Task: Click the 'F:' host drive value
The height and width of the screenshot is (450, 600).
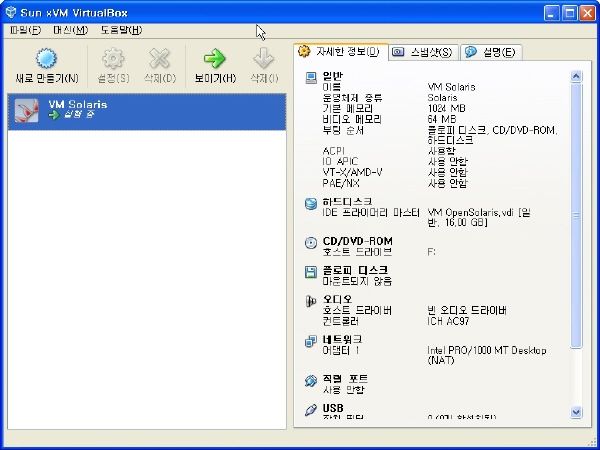Action: tap(431, 252)
